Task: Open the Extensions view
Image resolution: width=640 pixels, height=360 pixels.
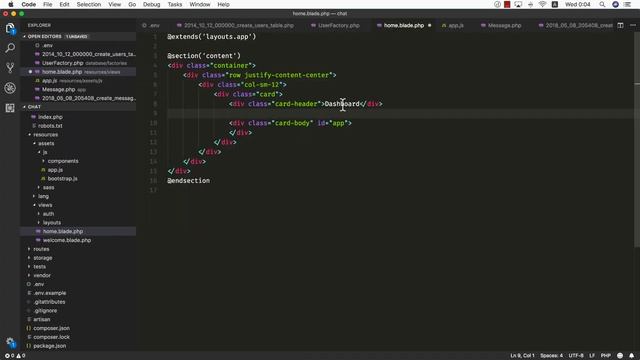Action: click(10, 108)
